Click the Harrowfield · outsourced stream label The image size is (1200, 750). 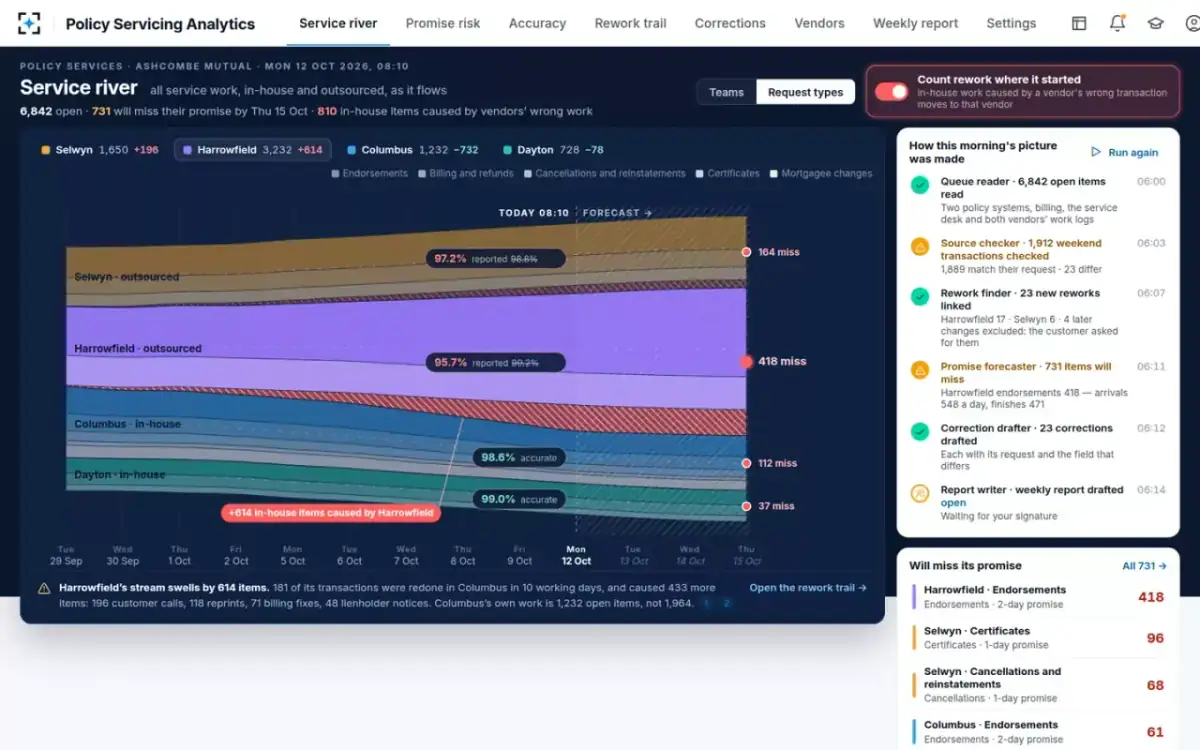(138, 349)
